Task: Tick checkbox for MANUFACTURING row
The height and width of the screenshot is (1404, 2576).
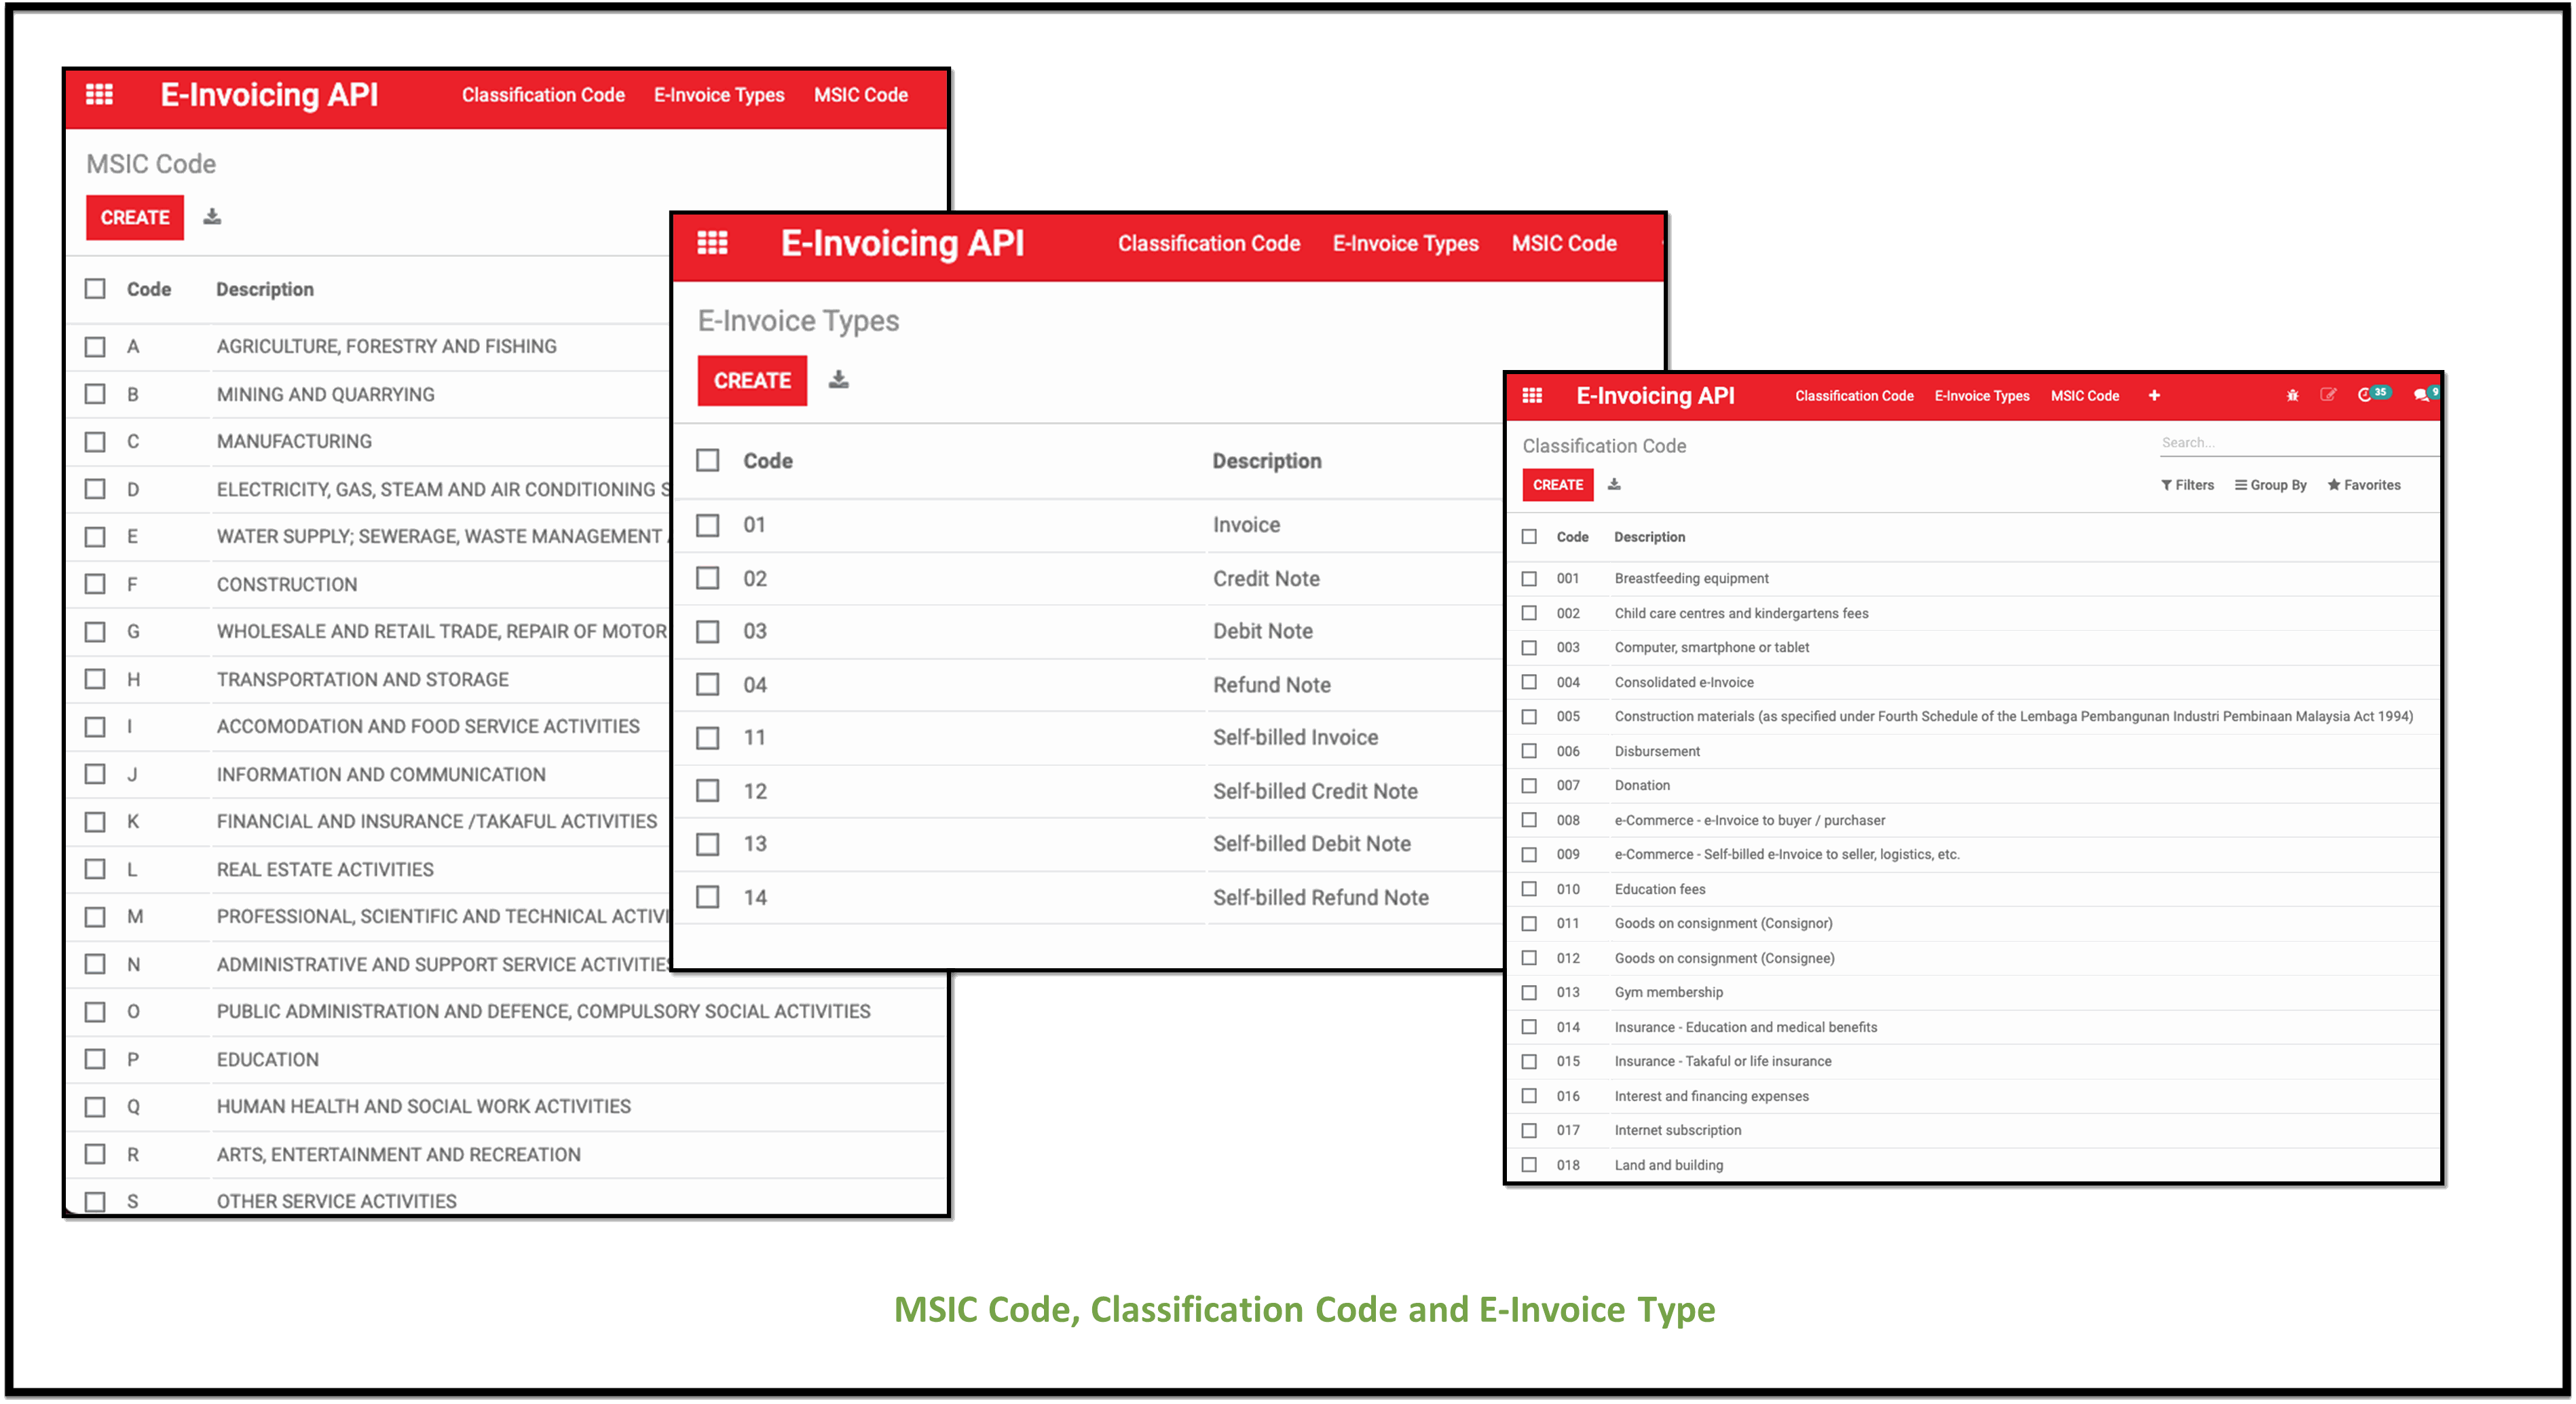Action: (95, 442)
